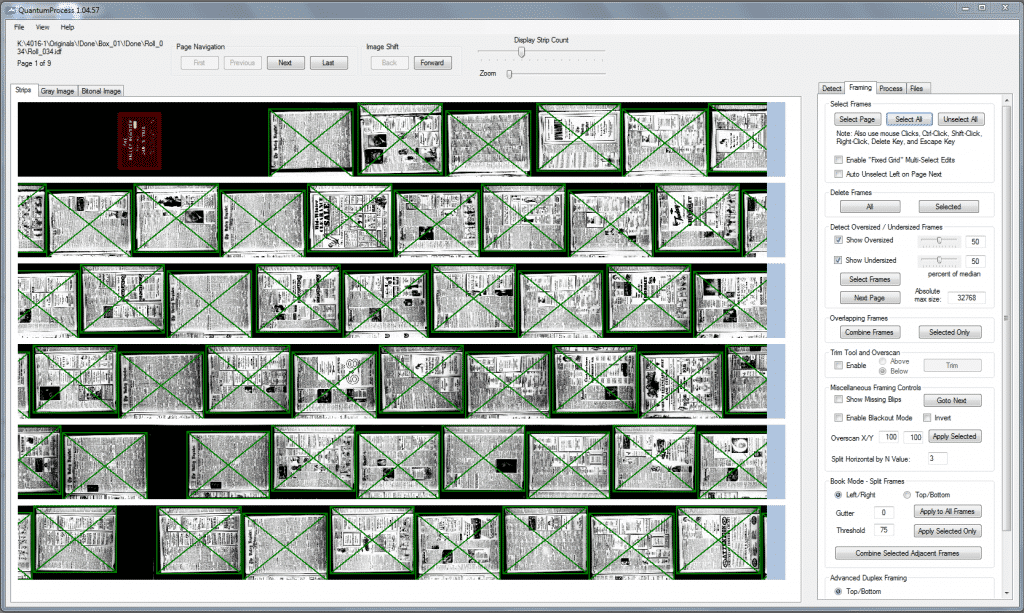This screenshot has width=1024, height=613.
Task: Click the Select Page button
Action: point(857,119)
